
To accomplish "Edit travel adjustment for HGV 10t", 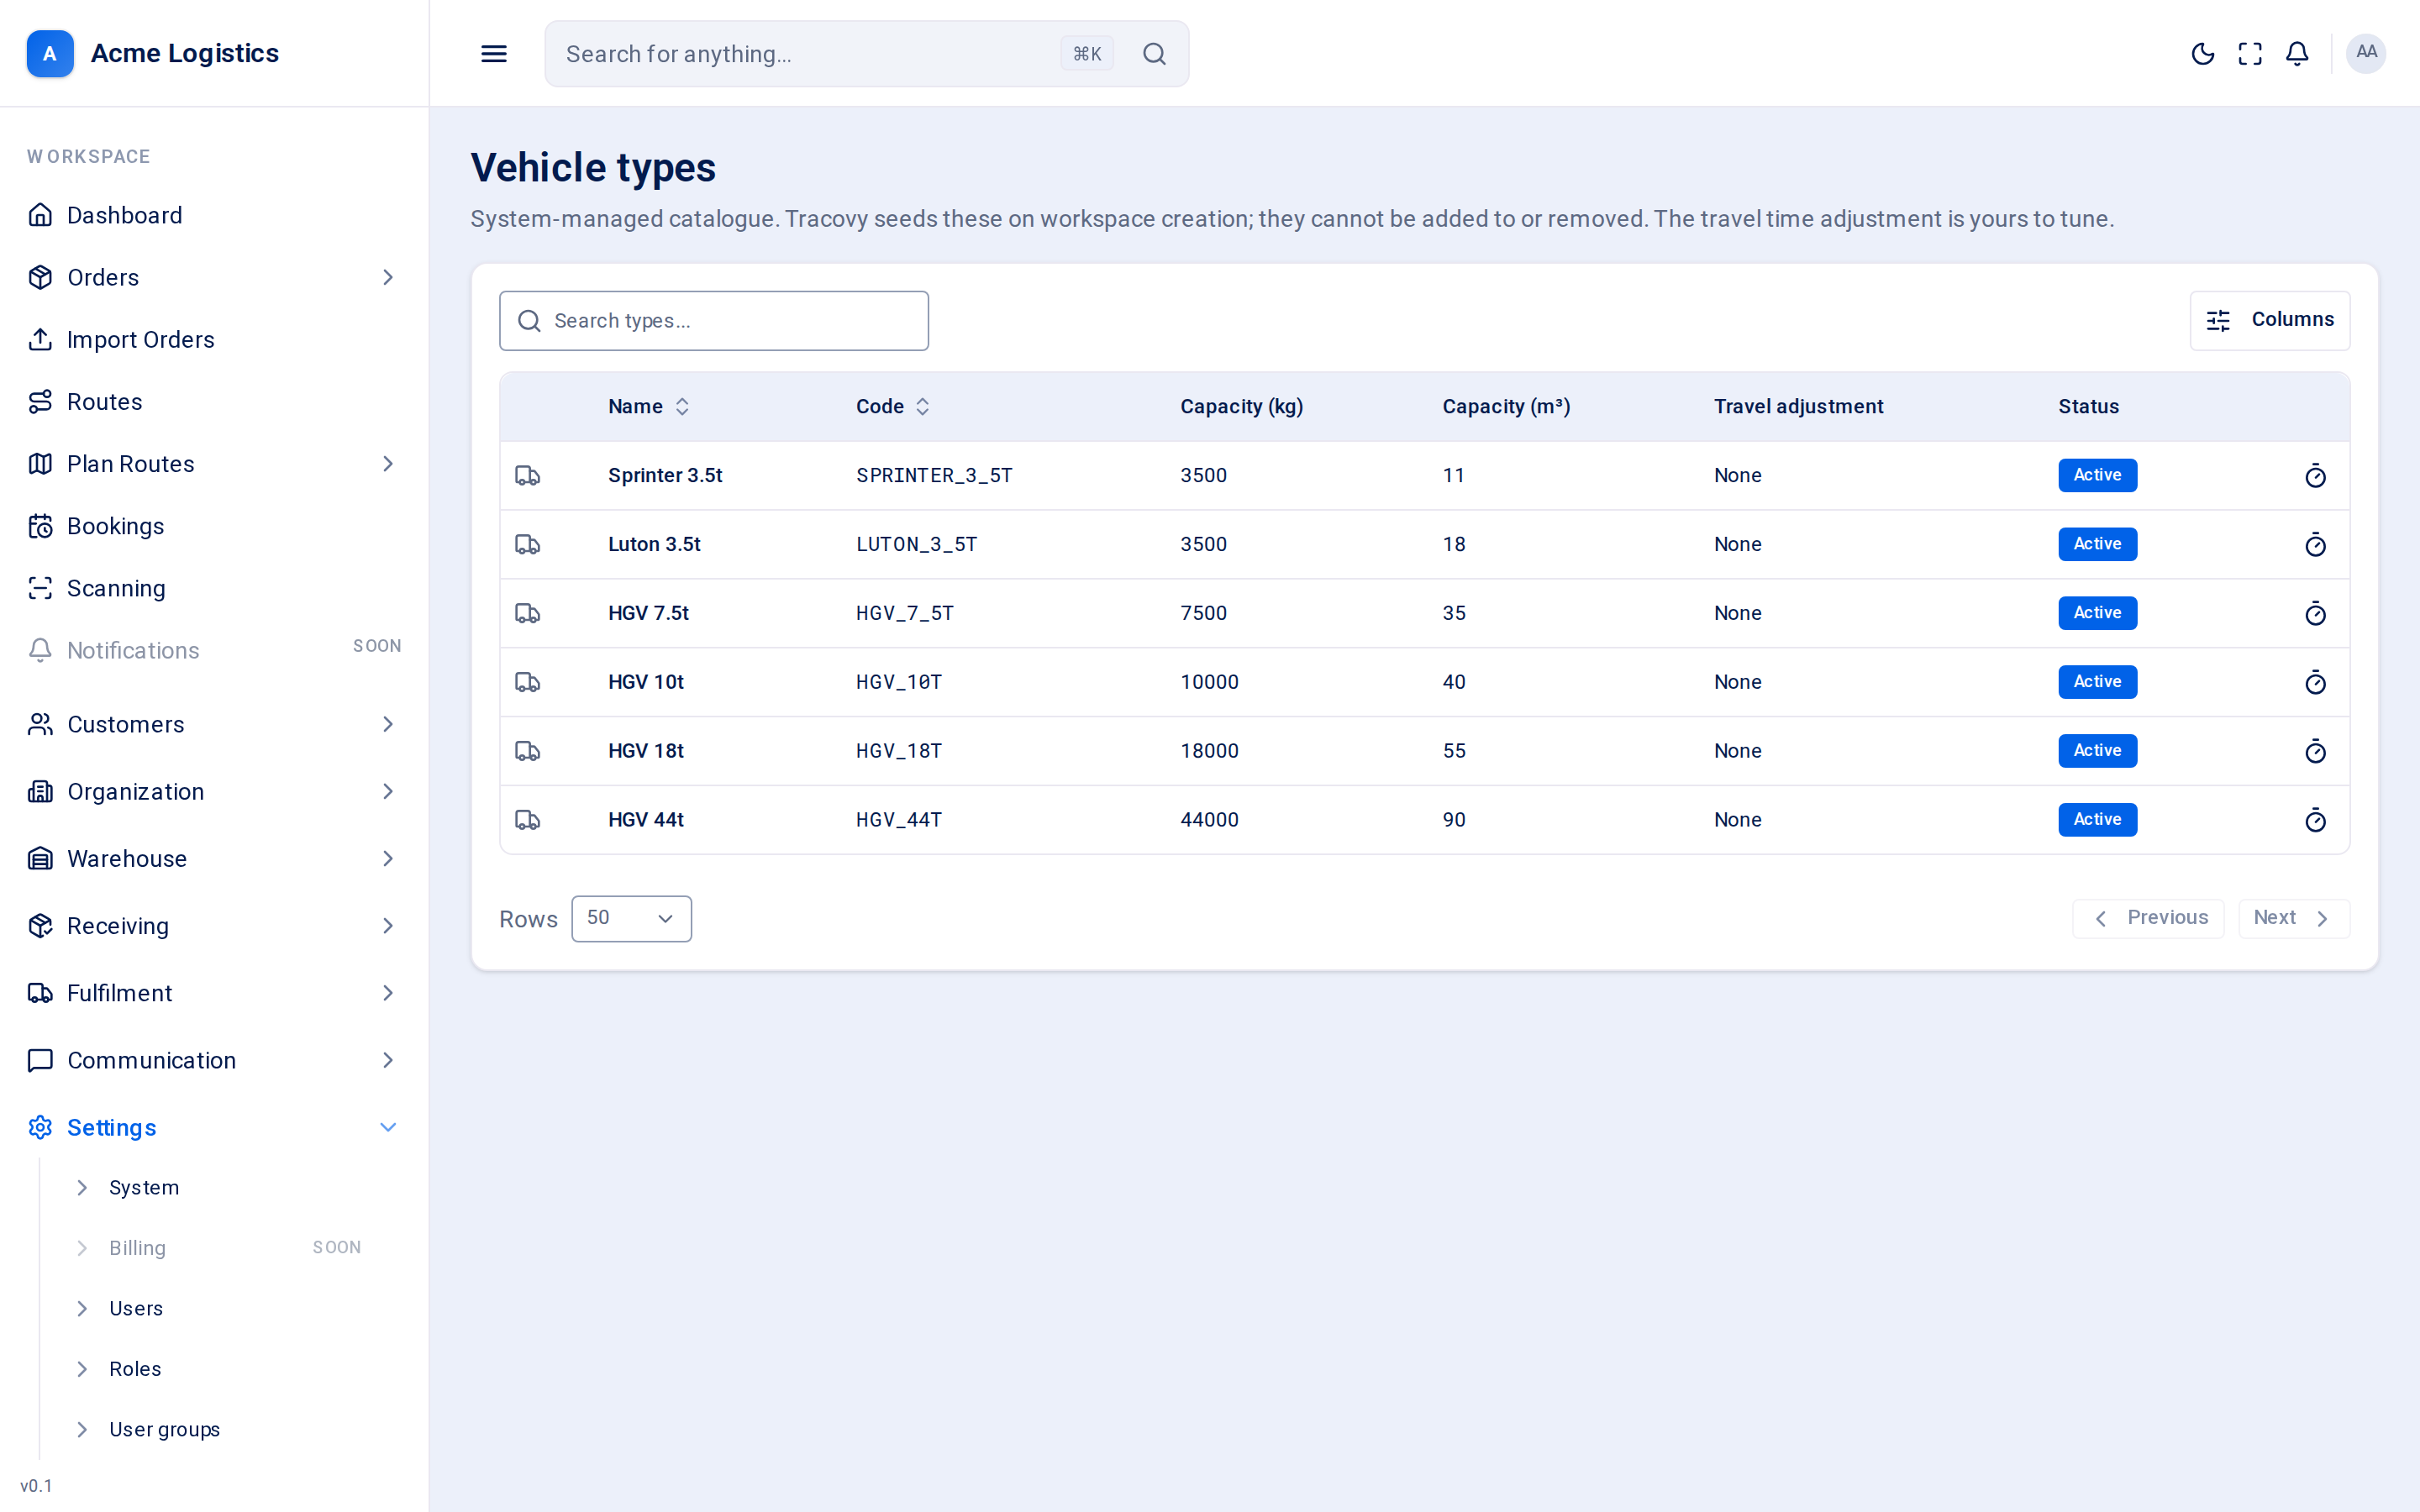I will (x=2315, y=683).
